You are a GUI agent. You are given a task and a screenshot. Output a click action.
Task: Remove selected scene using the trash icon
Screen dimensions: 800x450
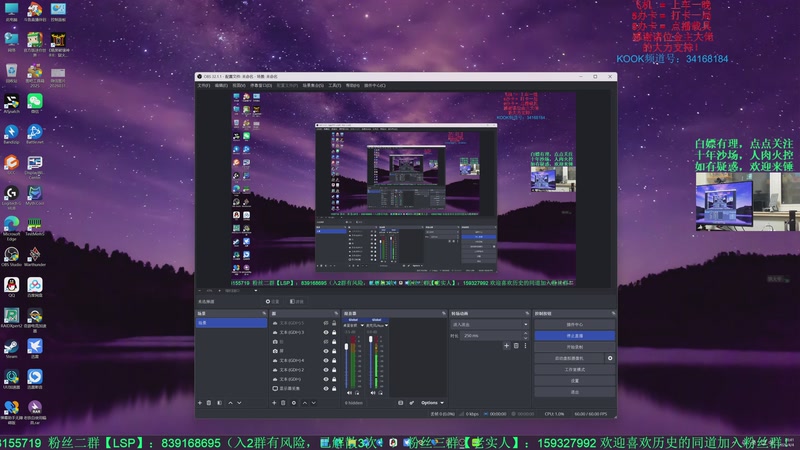click(209, 403)
